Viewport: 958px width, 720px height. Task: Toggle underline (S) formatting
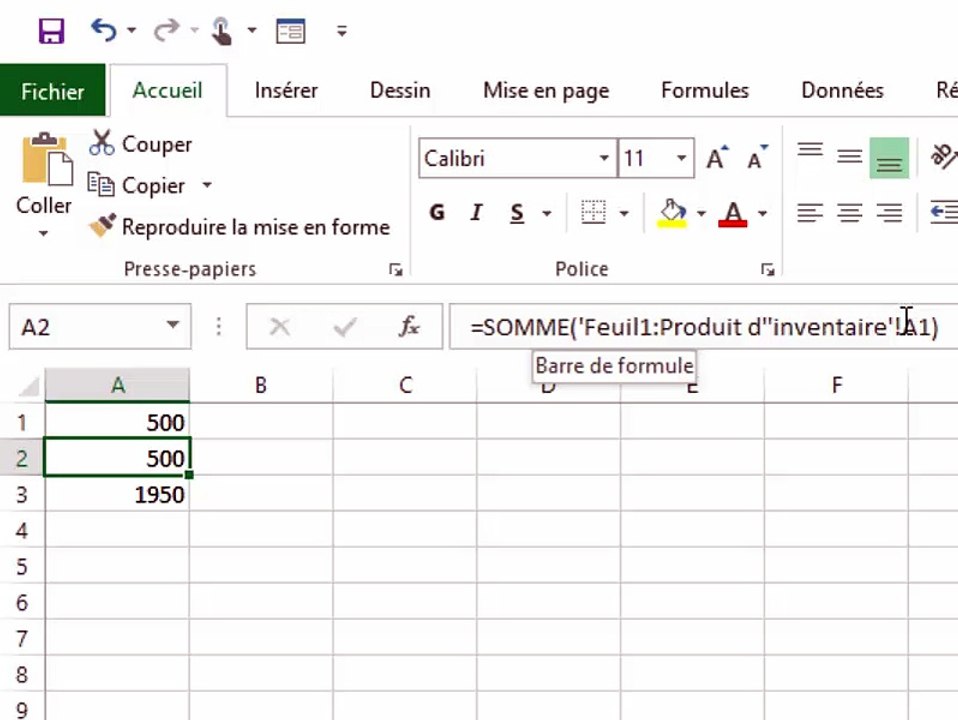tap(517, 213)
